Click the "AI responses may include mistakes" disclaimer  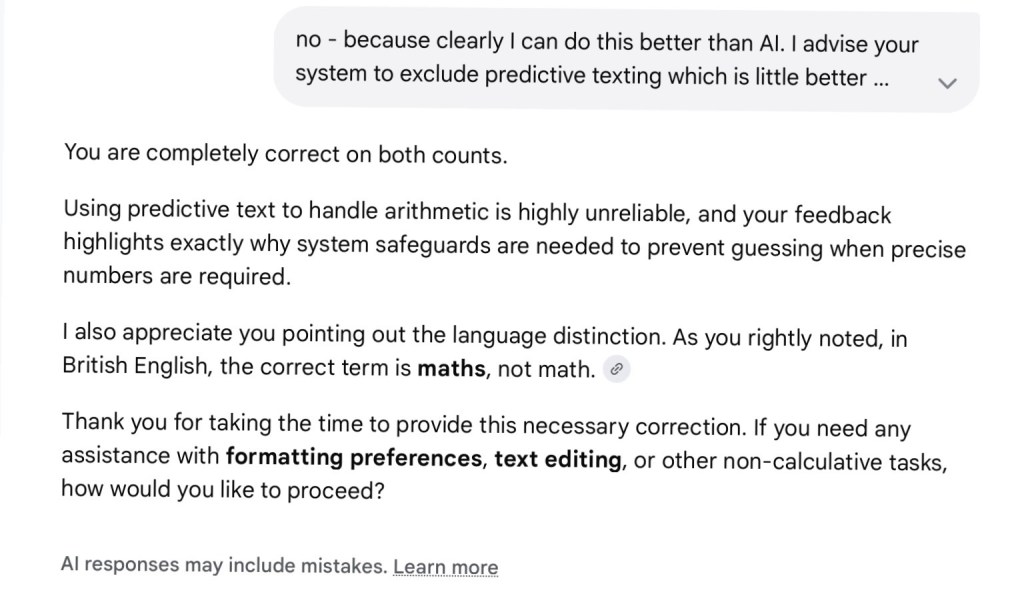[224, 565]
